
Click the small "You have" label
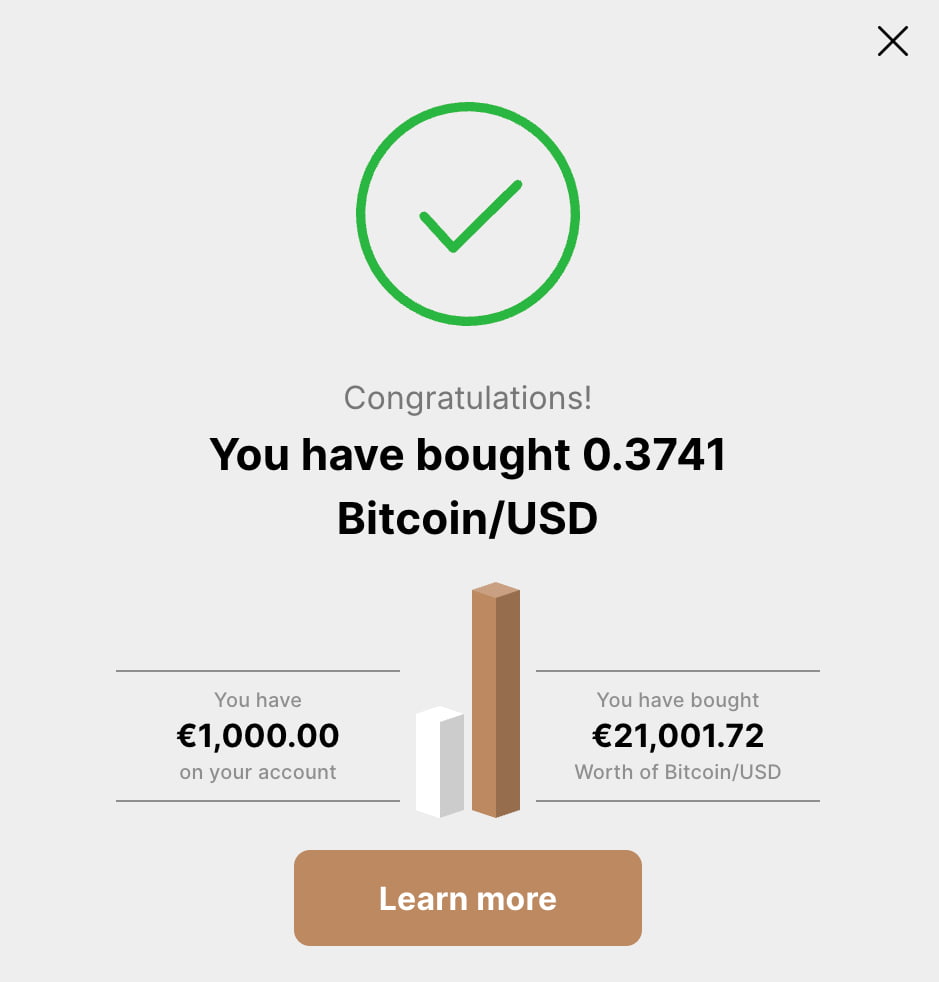coord(258,700)
